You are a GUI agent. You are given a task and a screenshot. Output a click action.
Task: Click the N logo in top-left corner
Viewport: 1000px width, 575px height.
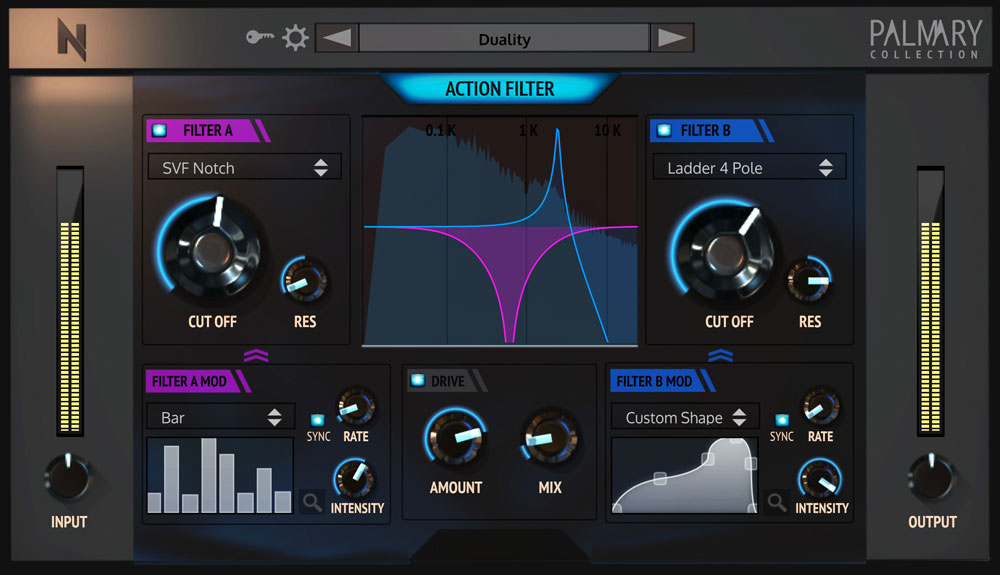tap(71, 40)
